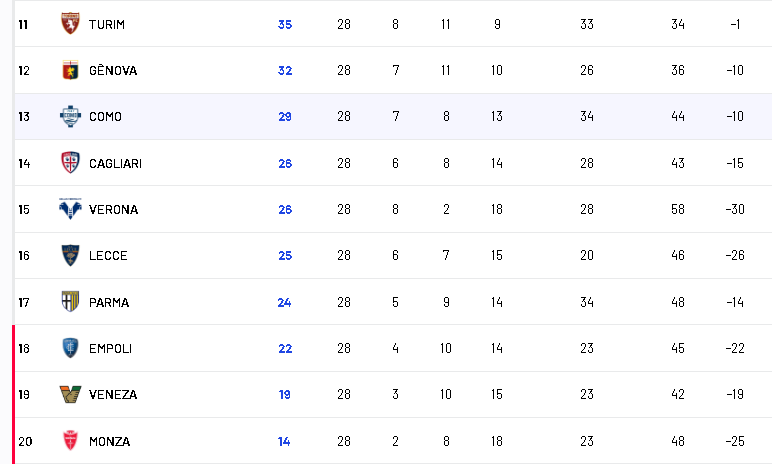Click Empoli's position number 18
This screenshot has height=464, width=772.
(24, 349)
